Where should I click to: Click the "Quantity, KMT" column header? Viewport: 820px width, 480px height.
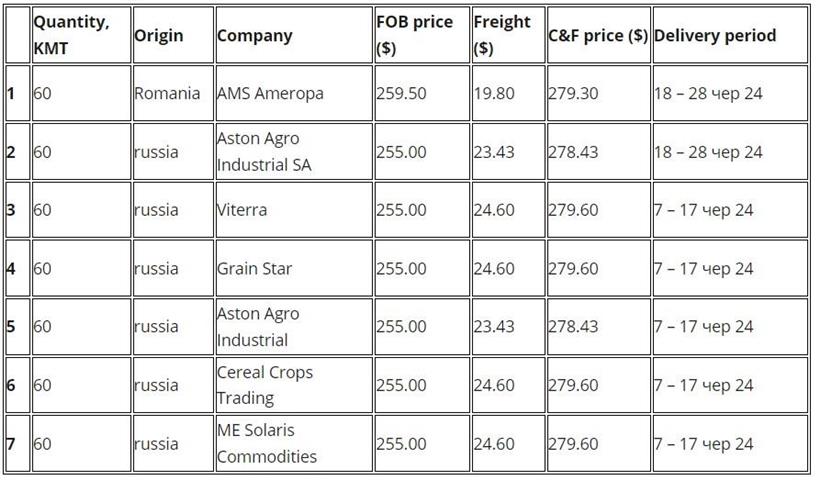pos(70,35)
